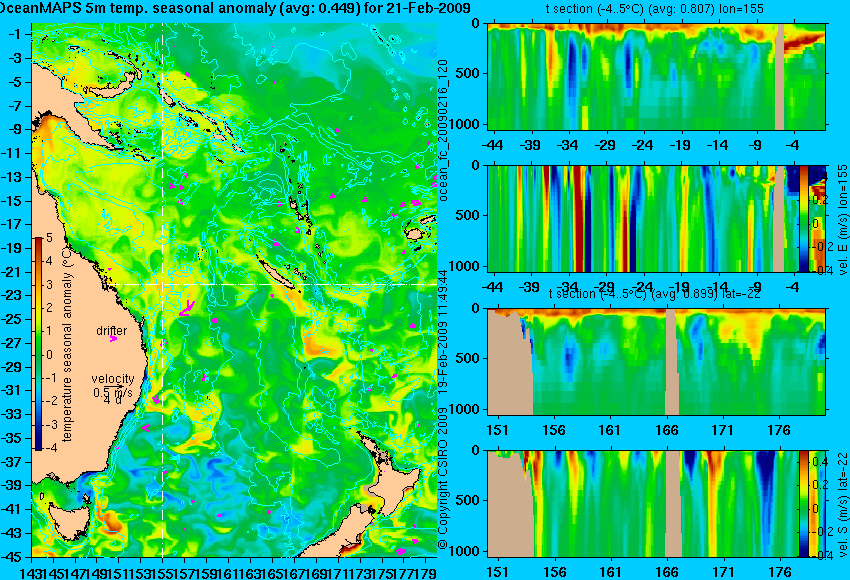Click latitude label '-1' on map y-axis
The image size is (850, 580).
pos(15,34)
